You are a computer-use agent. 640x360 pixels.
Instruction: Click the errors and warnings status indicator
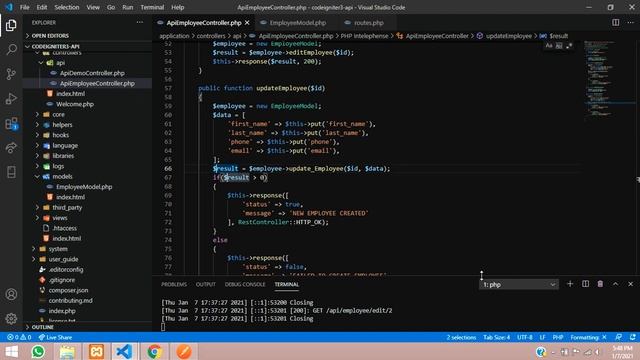19,338
